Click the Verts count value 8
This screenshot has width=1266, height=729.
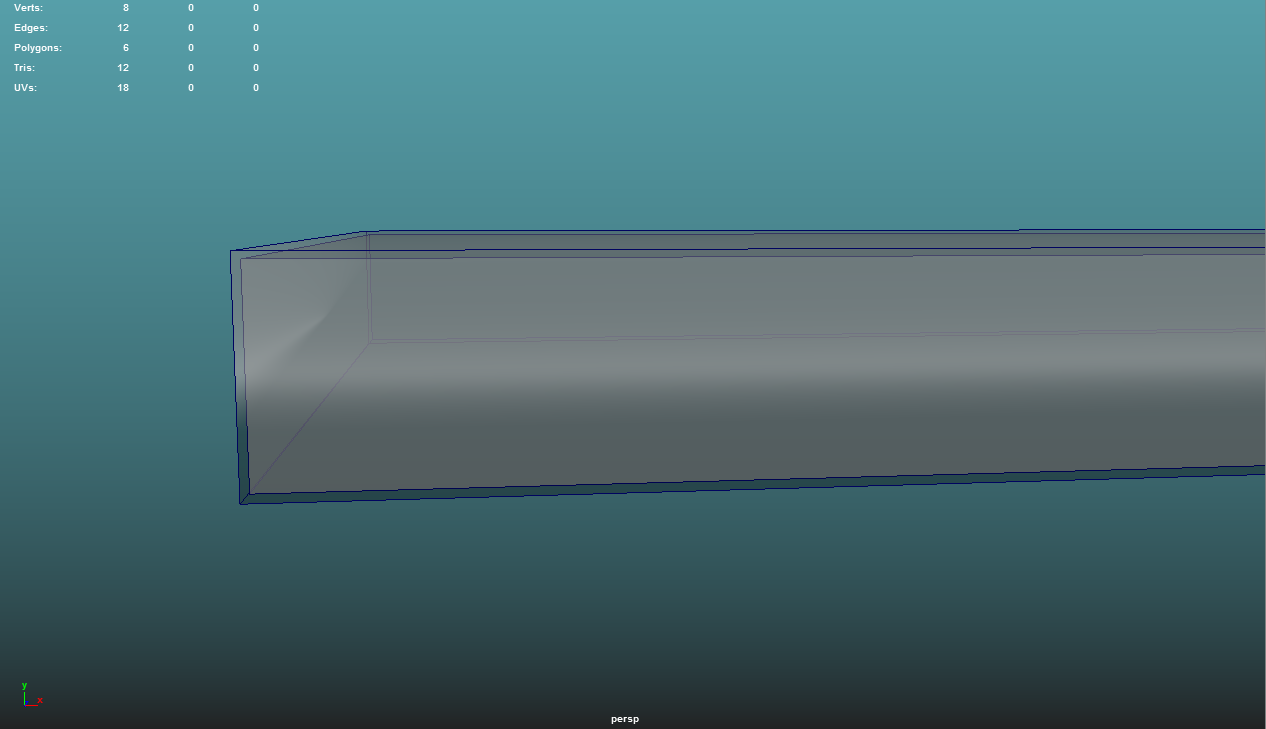coord(126,8)
